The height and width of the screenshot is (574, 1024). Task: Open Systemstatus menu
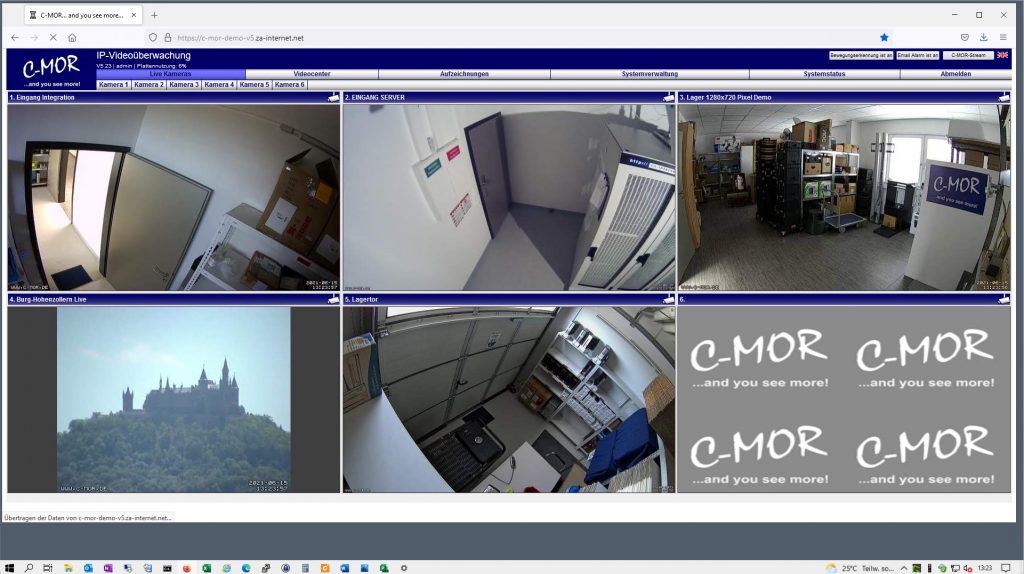coord(824,74)
